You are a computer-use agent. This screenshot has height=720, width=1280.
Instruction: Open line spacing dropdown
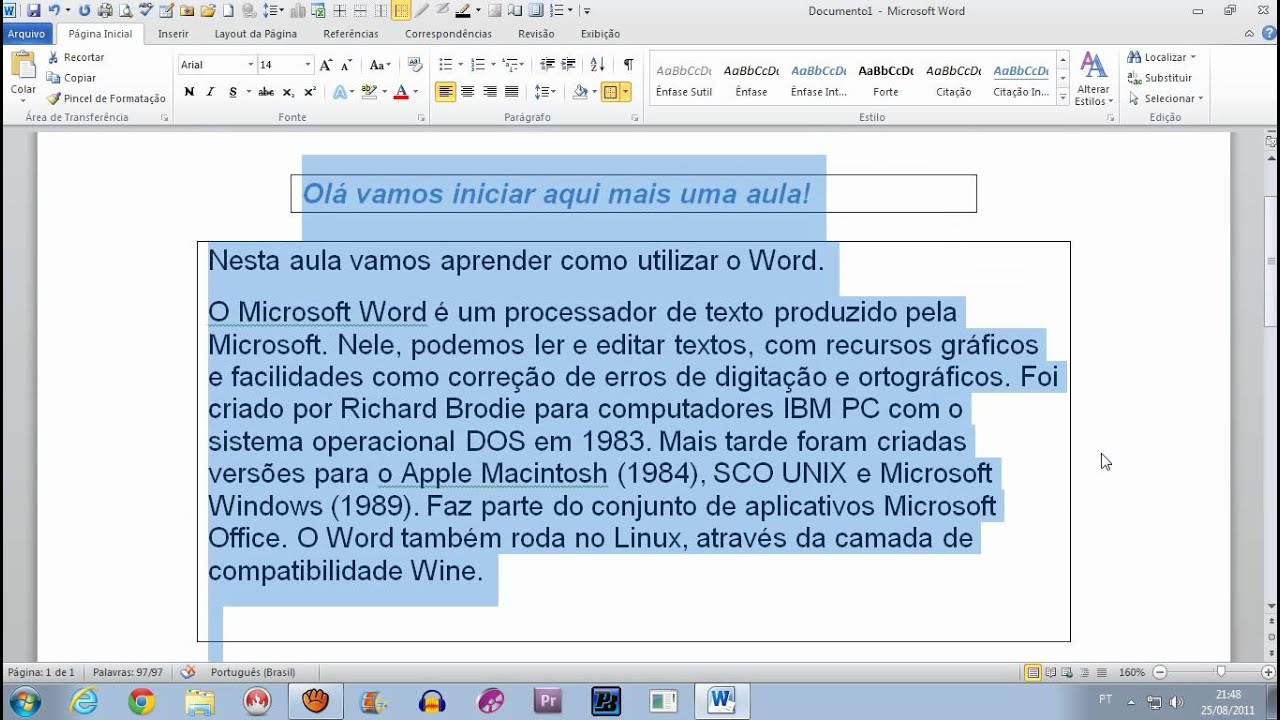click(545, 92)
